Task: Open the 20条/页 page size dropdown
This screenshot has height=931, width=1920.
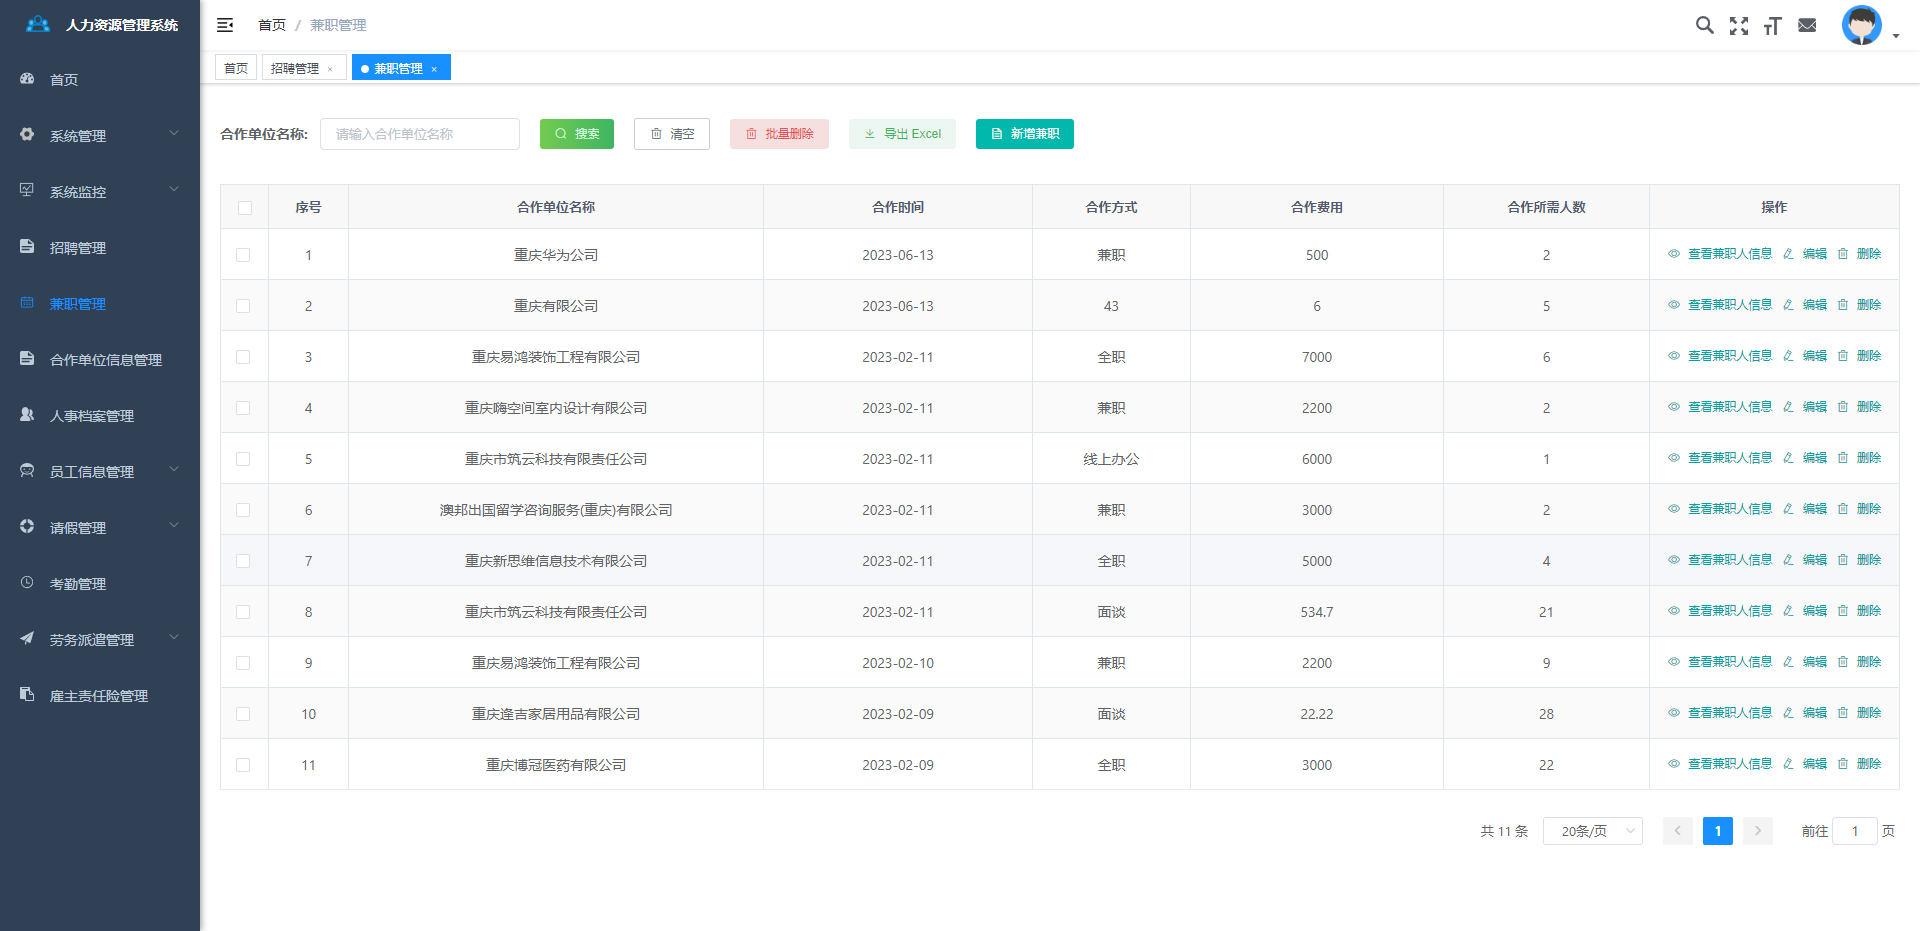Action: coord(1592,831)
